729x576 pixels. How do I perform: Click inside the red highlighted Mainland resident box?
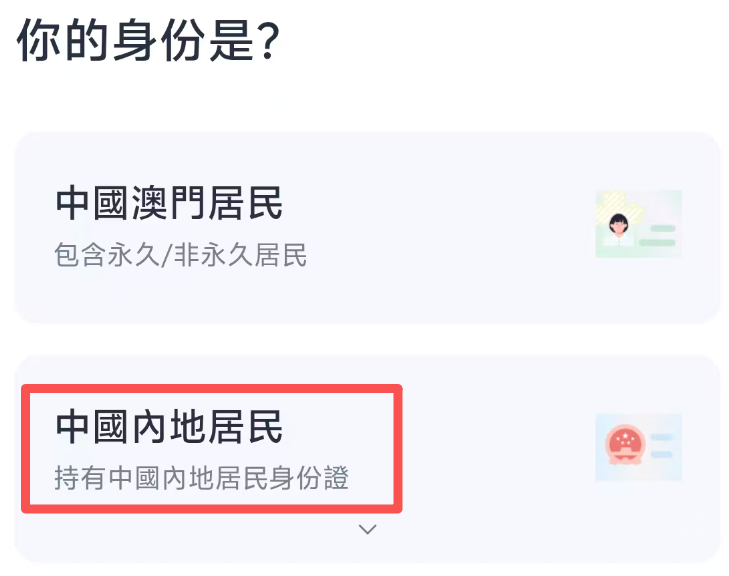tap(211, 450)
